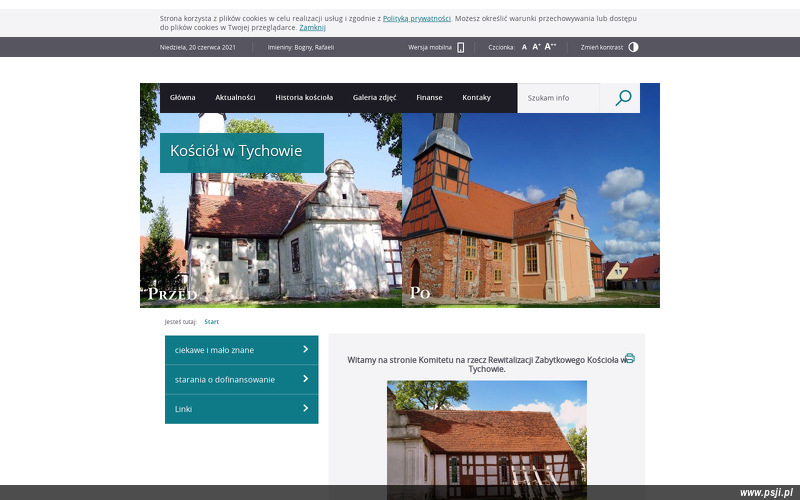The width and height of the screenshot is (800, 500).
Task: Click the Polityką prywatności link
Action: point(416,18)
